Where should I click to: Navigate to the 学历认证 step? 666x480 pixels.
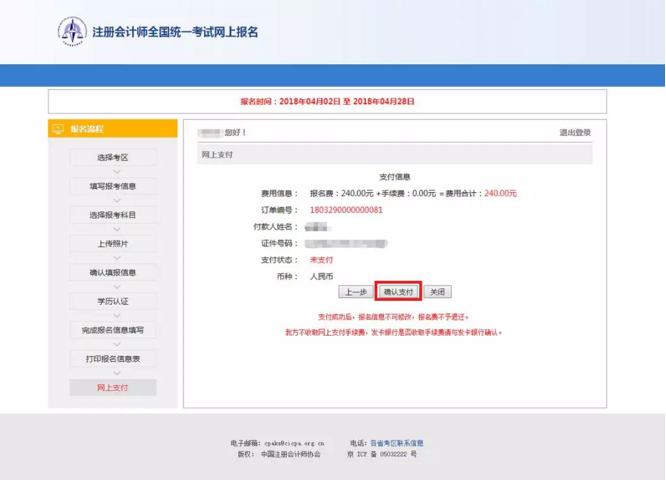(113, 301)
